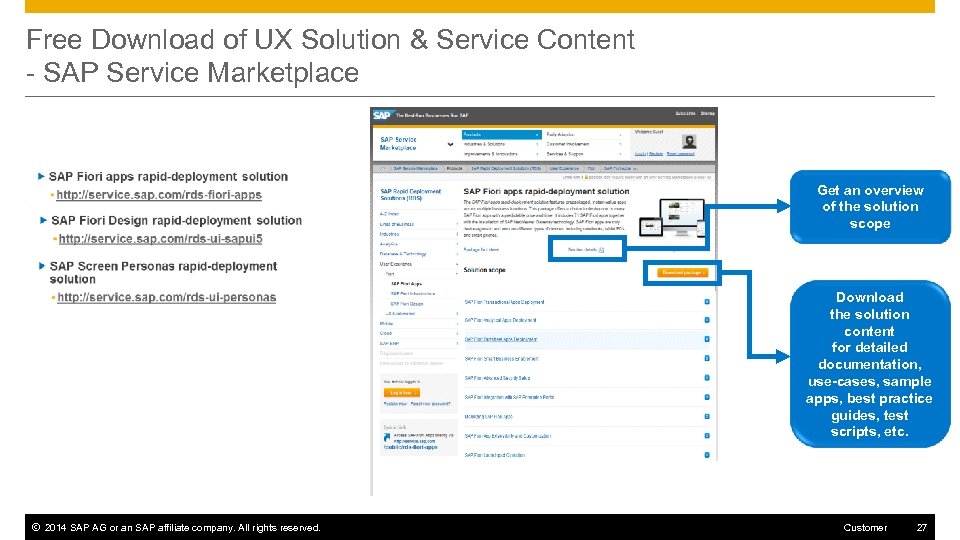Expand icon for Transactional Apps Deployment row
960x540 pixels.
(707, 302)
